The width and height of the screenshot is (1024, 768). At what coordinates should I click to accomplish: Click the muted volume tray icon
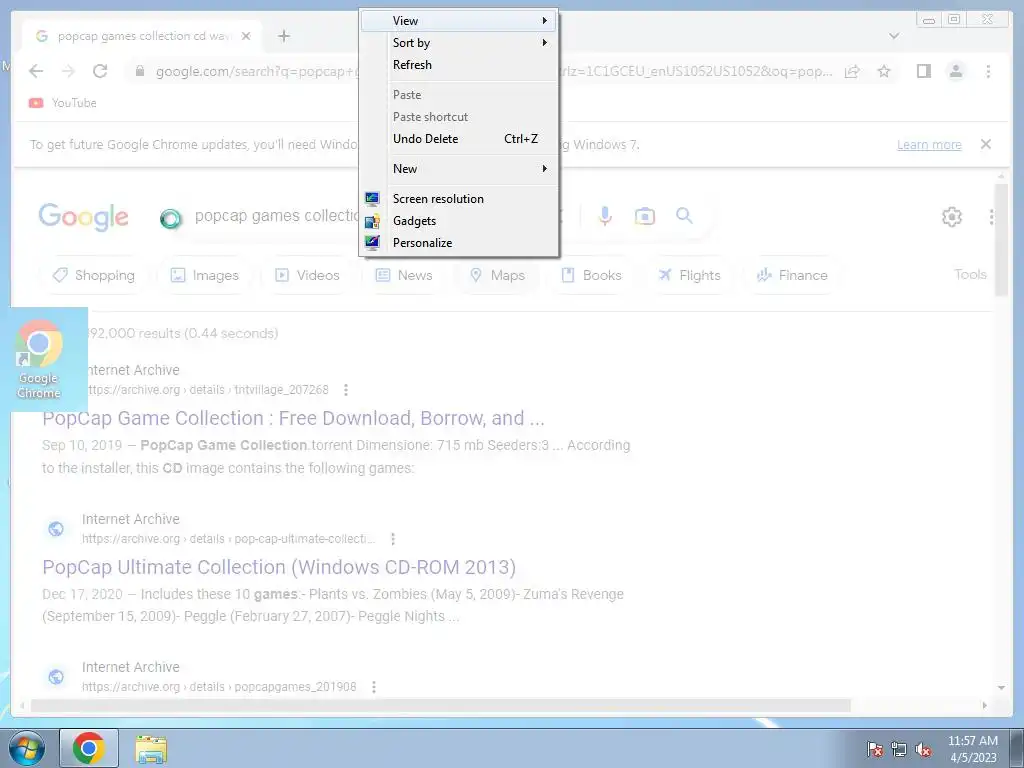pos(923,749)
